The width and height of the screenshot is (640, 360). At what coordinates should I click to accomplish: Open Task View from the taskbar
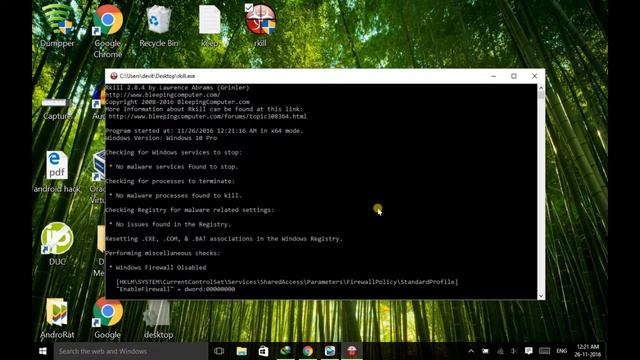(x=219, y=351)
